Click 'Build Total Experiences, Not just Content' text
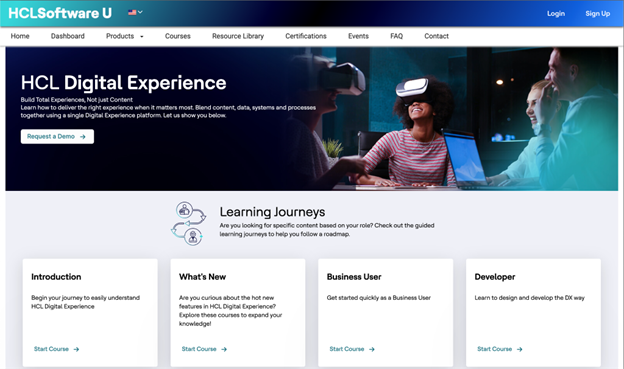The width and height of the screenshot is (624, 369). coord(76,100)
